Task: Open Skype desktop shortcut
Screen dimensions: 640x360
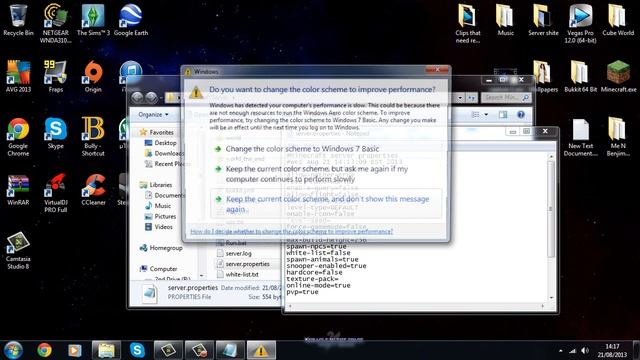Action: click(x=56, y=133)
